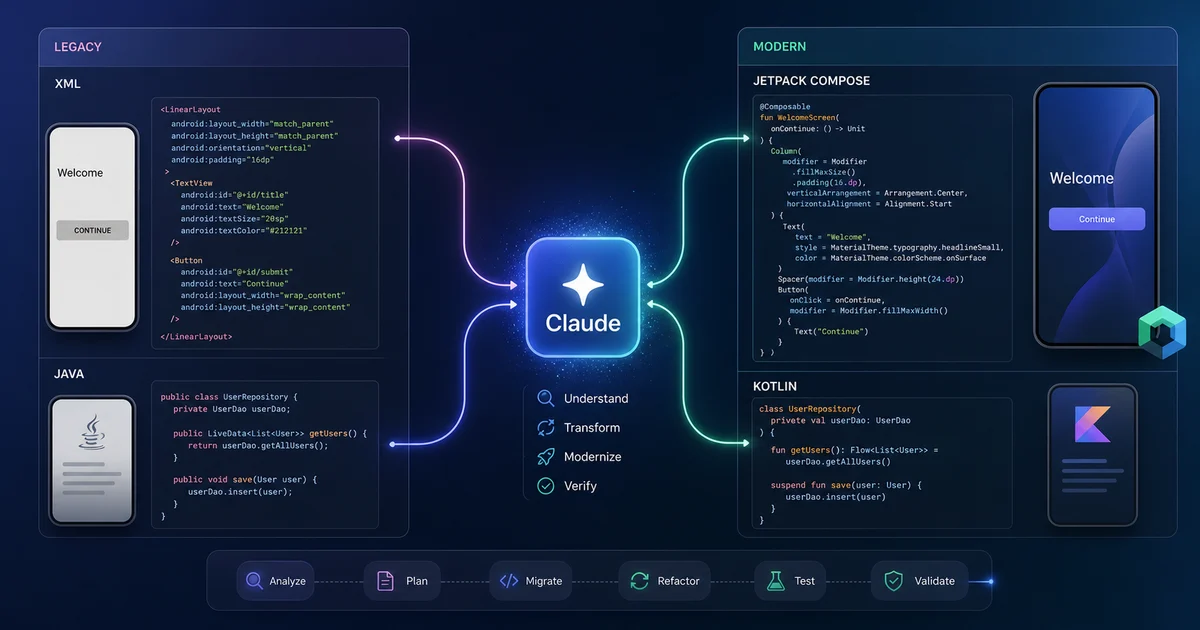This screenshot has height=630, width=1200.
Task: Click the Migrate code brackets icon
Action: pyautogui.click(x=508, y=581)
